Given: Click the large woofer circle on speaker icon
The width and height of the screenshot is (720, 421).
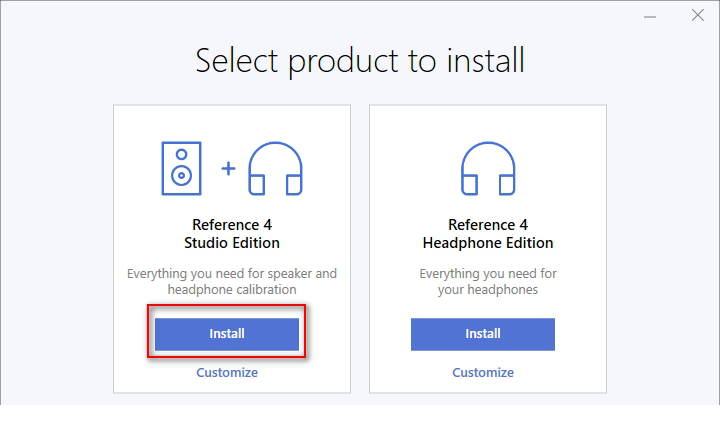Looking at the screenshot, I should (x=181, y=175).
